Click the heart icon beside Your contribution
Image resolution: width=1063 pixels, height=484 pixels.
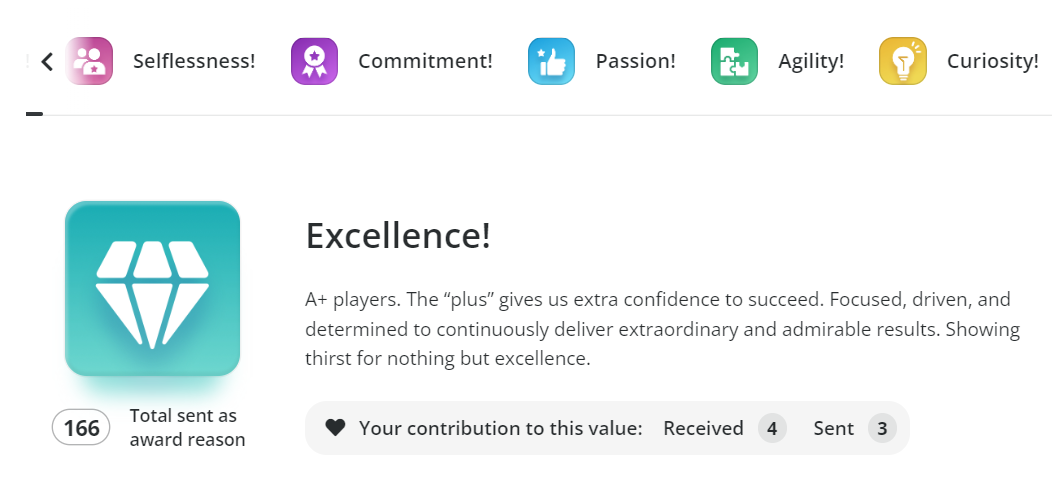click(335, 428)
